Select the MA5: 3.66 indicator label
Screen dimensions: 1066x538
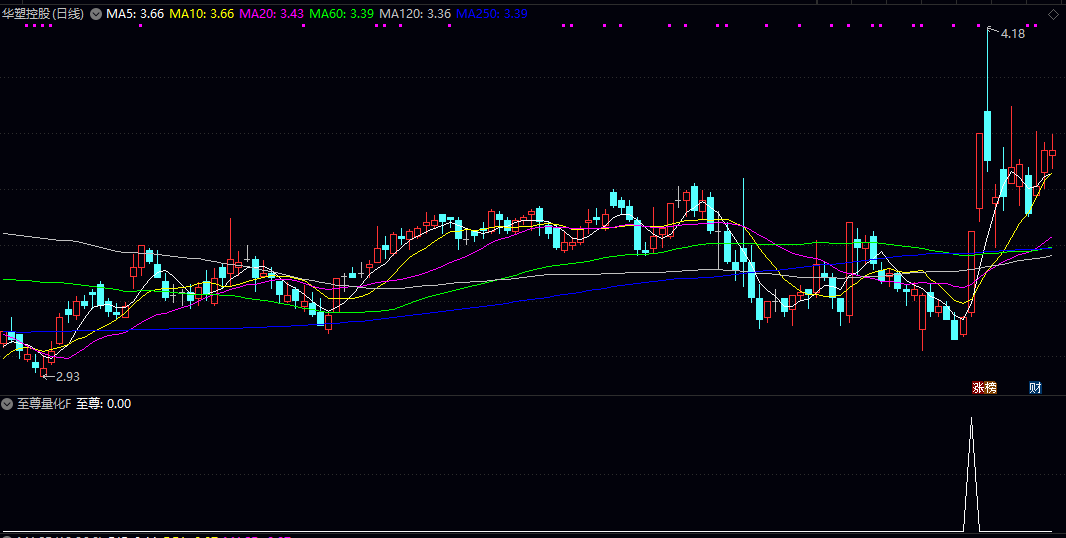(x=136, y=14)
